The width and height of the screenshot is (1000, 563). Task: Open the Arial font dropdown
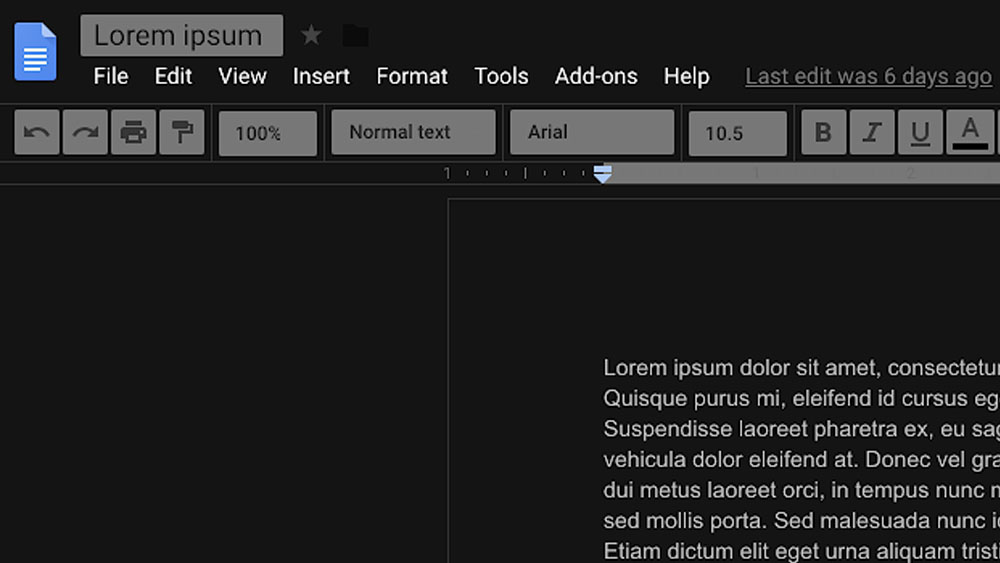(592, 133)
